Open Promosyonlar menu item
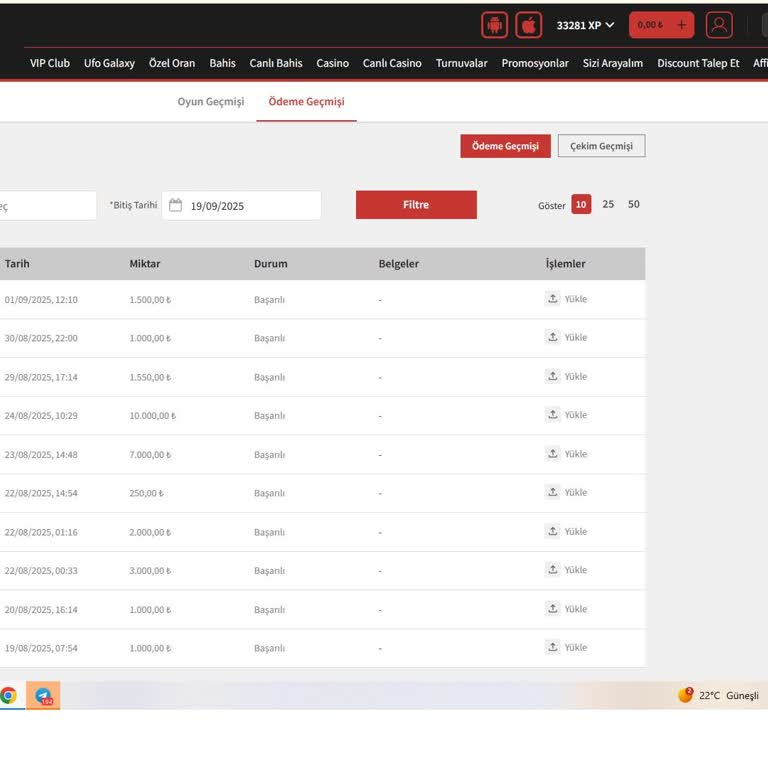Viewport: 768px width, 768px height. pos(535,63)
